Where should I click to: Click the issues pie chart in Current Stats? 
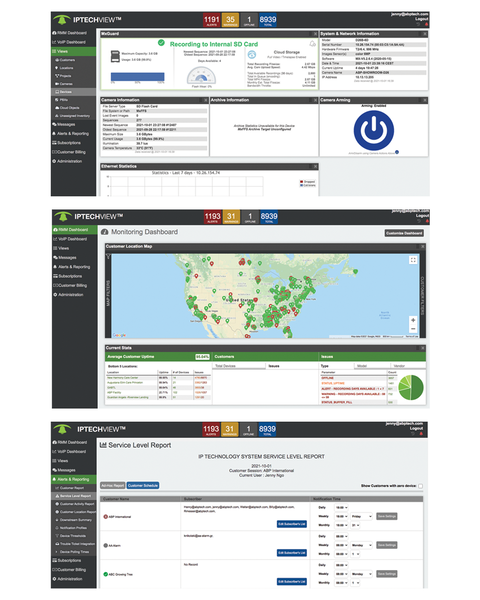411,388
